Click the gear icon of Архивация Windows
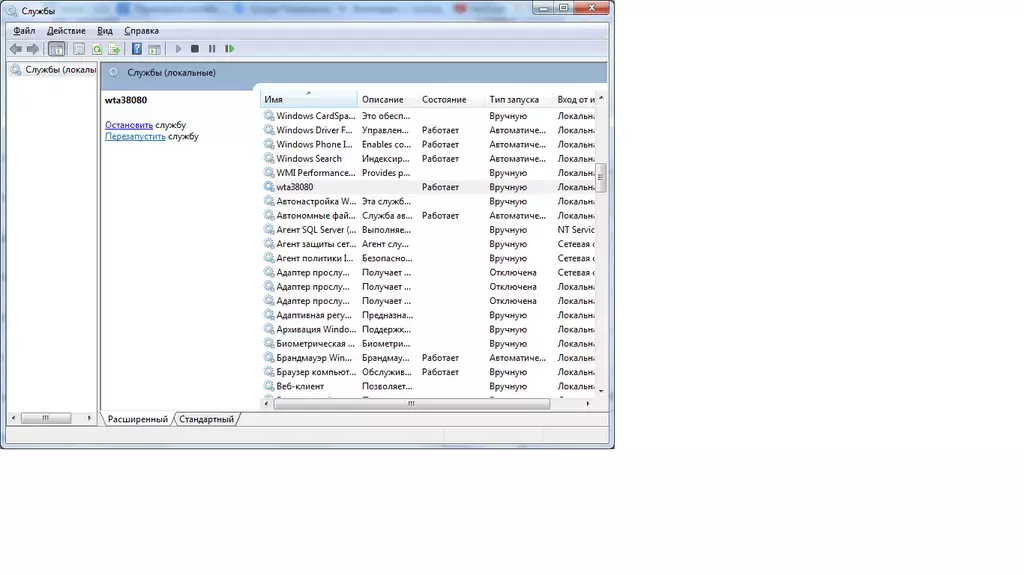This screenshot has width=1024, height=575. pos(268,329)
